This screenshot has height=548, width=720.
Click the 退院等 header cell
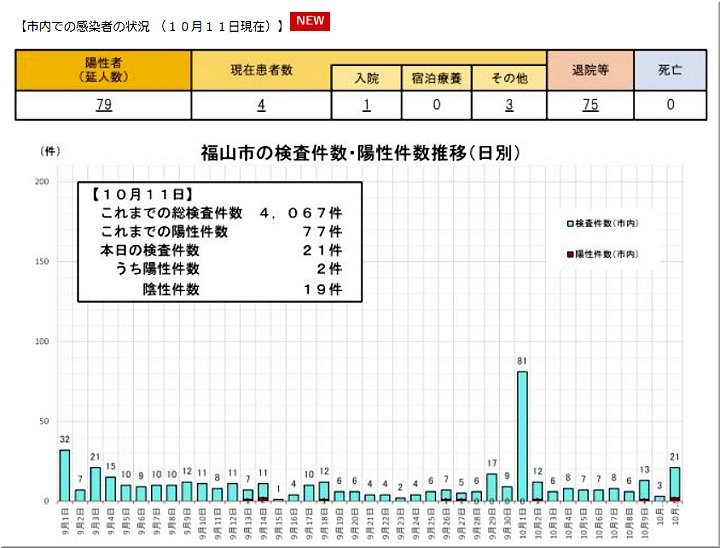(x=591, y=69)
